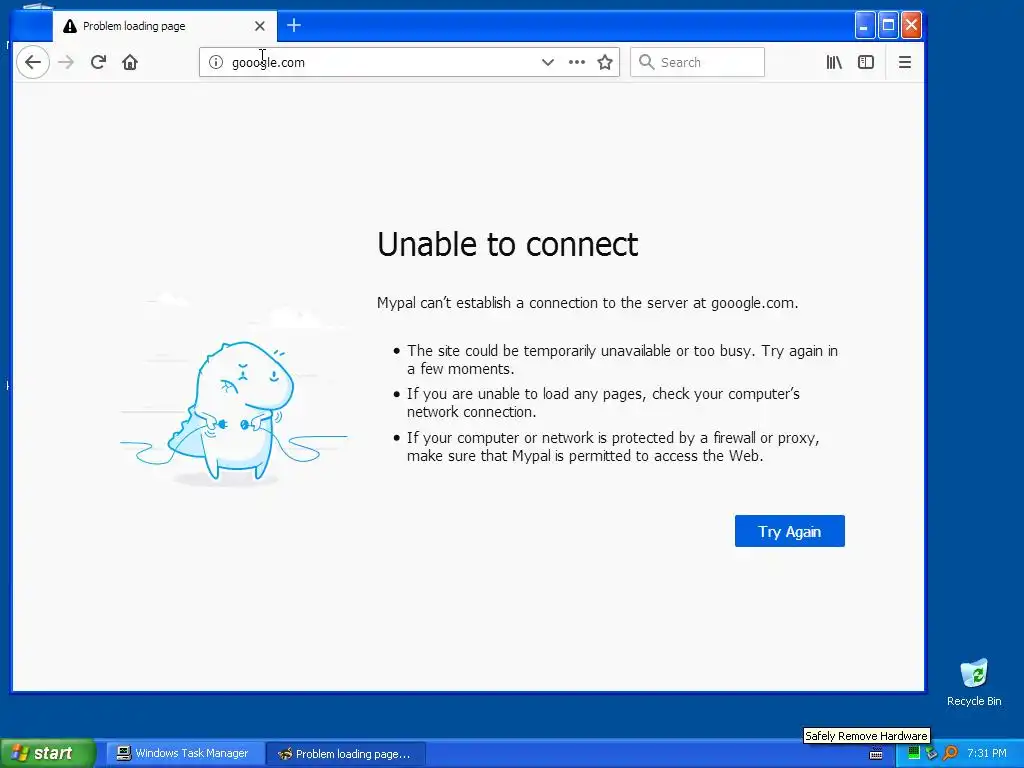
Task: Open the Windows start menu
Action: tap(47, 753)
